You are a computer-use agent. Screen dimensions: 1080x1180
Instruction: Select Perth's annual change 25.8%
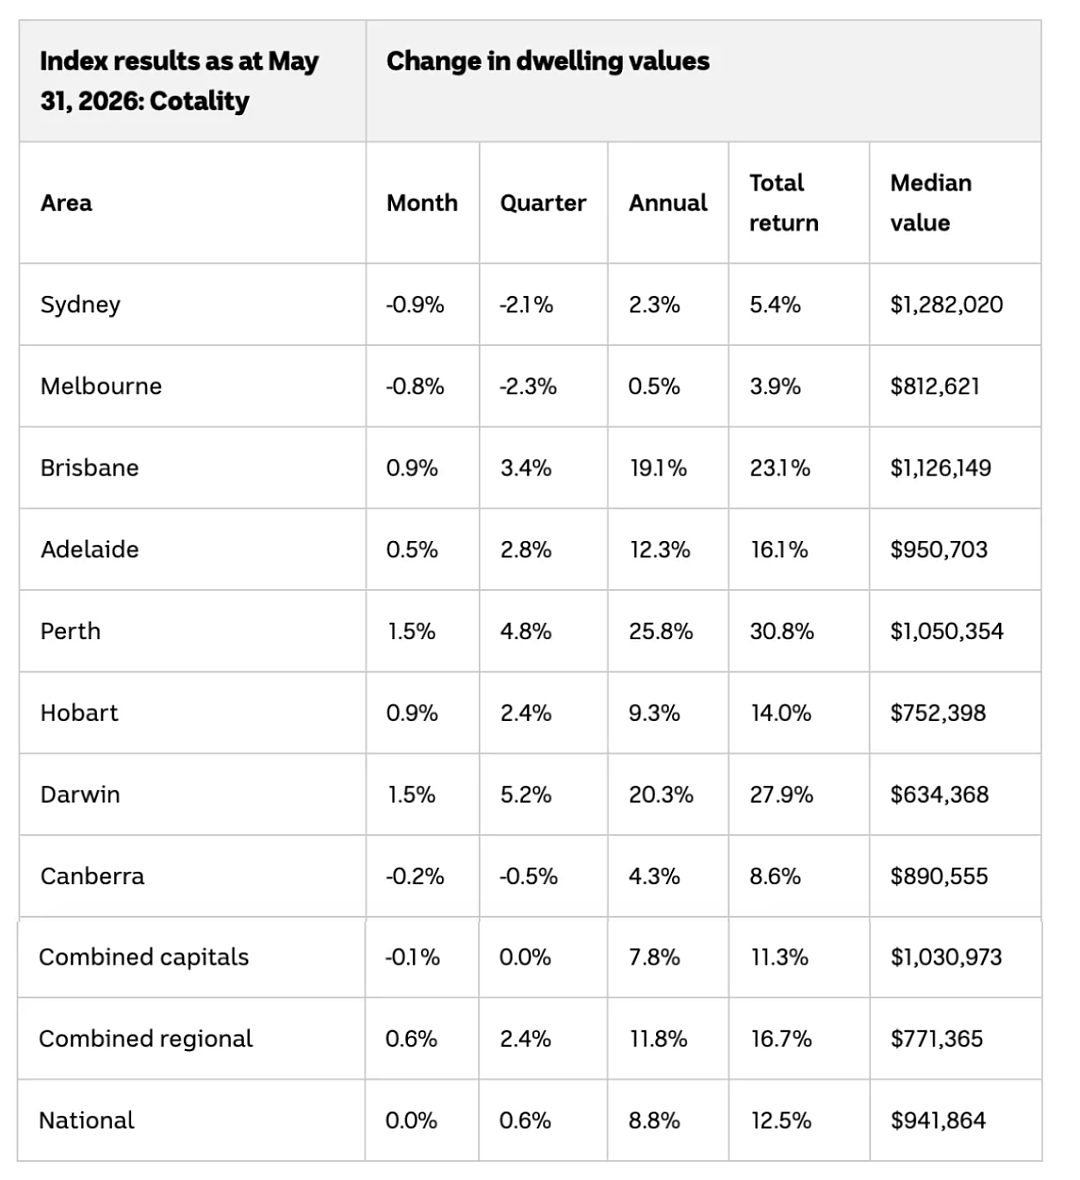(x=661, y=631)
